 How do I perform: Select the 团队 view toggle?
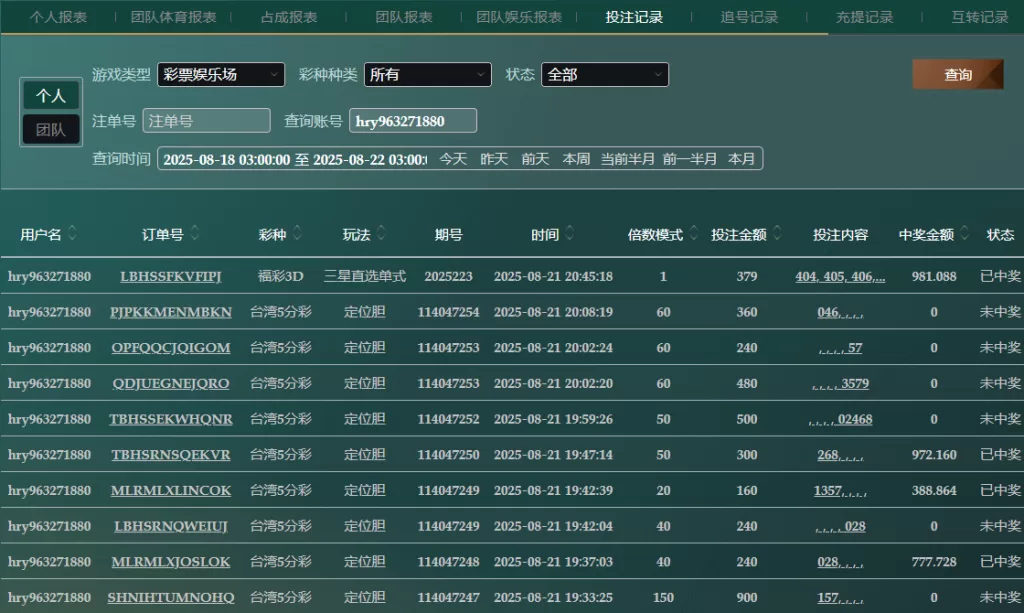coord(51,129)
